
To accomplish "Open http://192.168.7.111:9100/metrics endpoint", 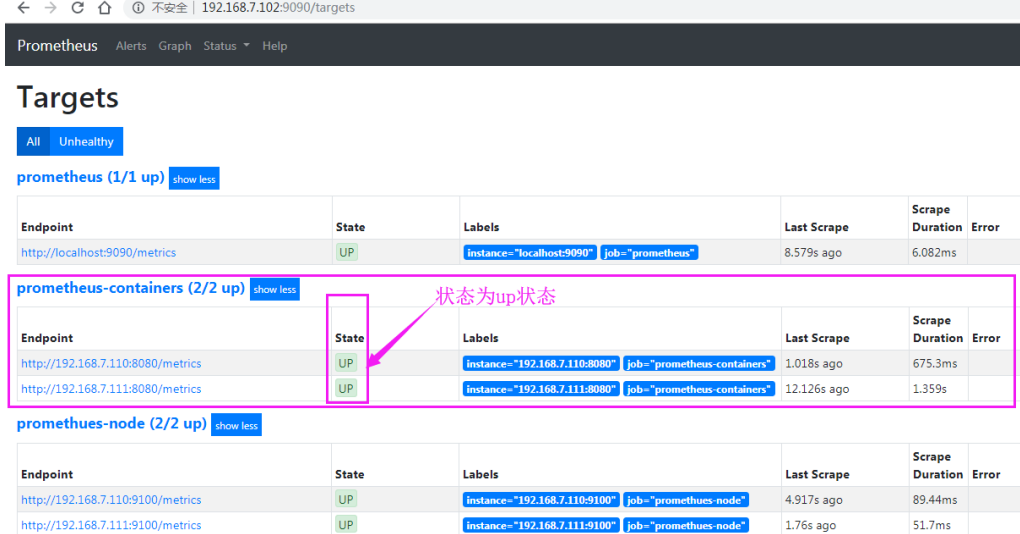I will [x=111, y=525].
